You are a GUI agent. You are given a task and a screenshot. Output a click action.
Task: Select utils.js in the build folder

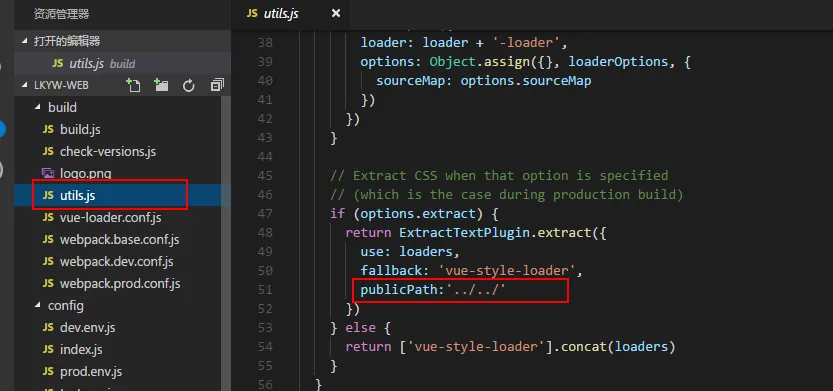pos(77,196)
